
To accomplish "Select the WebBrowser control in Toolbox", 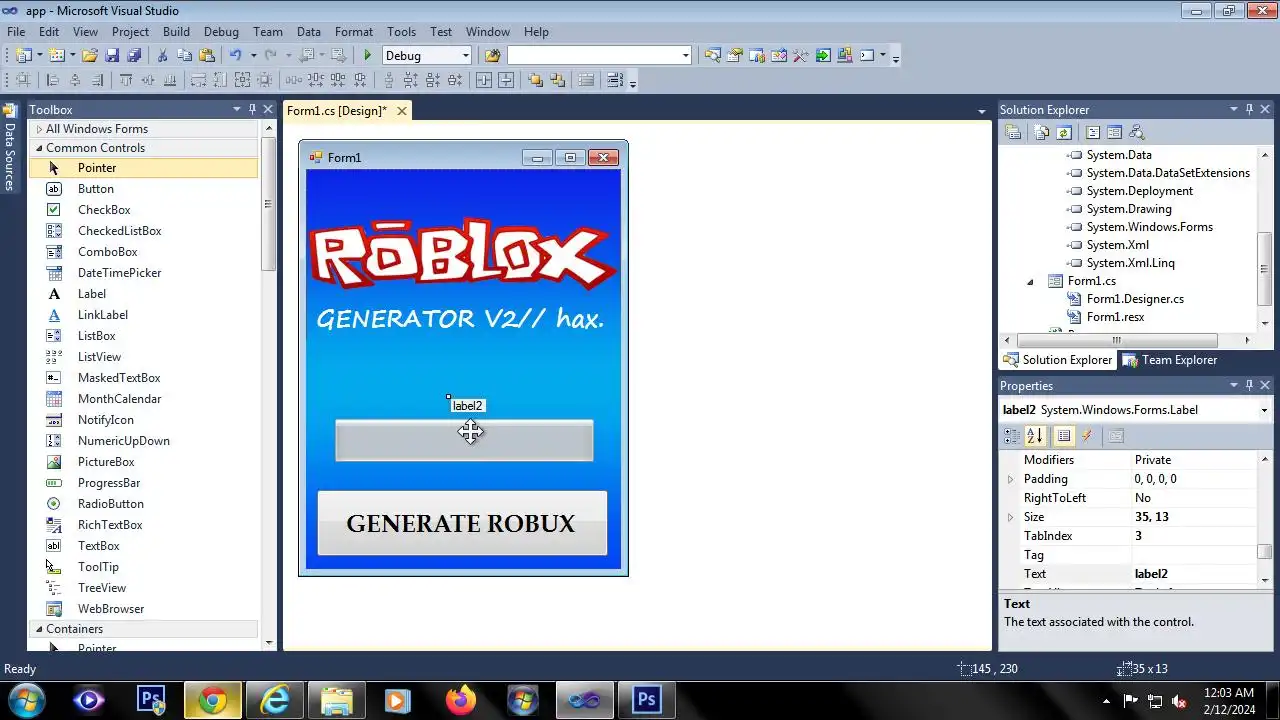I will point(111,609).
